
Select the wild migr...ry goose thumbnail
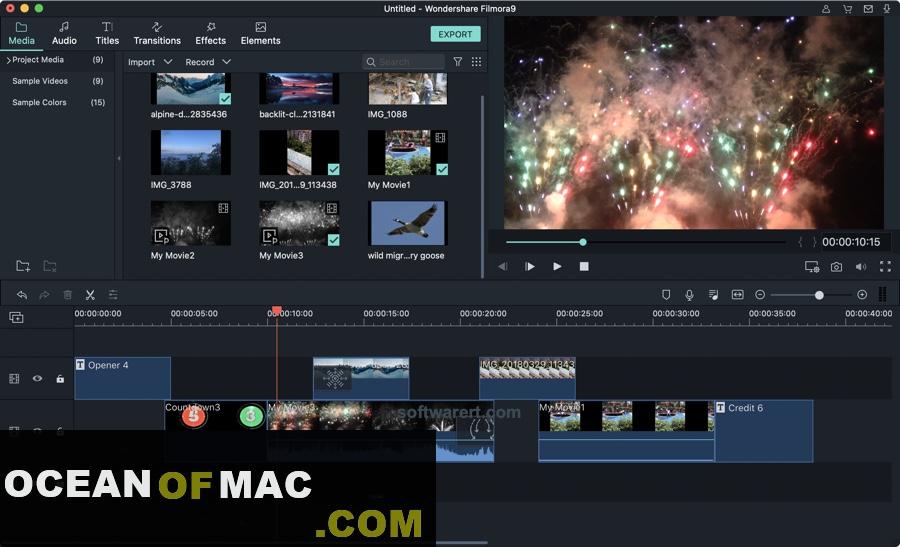tap(408, 223)
